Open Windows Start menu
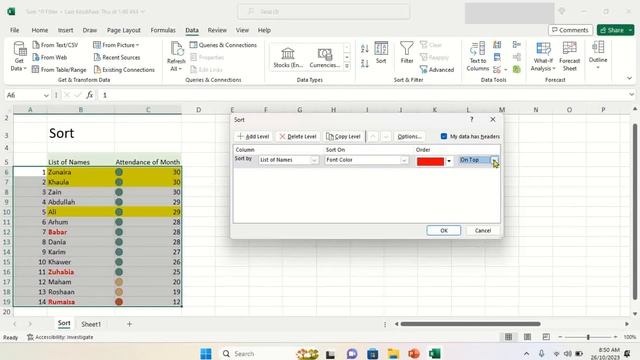Image resolution: width=640 pixels, height=360 pixels. [x=206, y=353]
